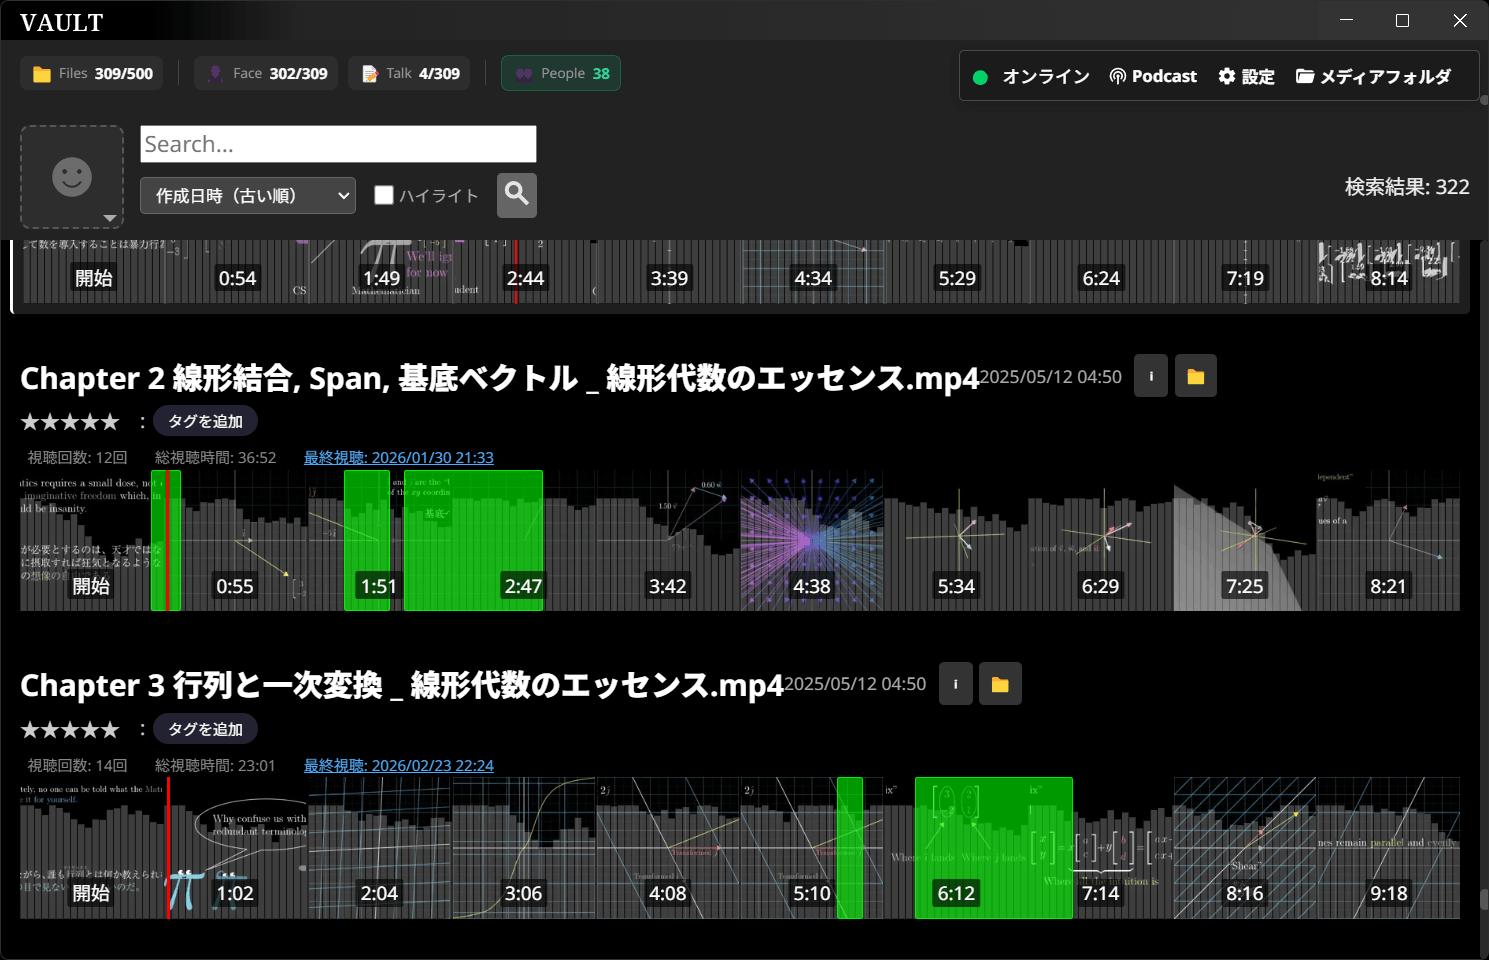
Task: Select the 2:44 marker in top timeline
Action: click(x=525, y=278)
